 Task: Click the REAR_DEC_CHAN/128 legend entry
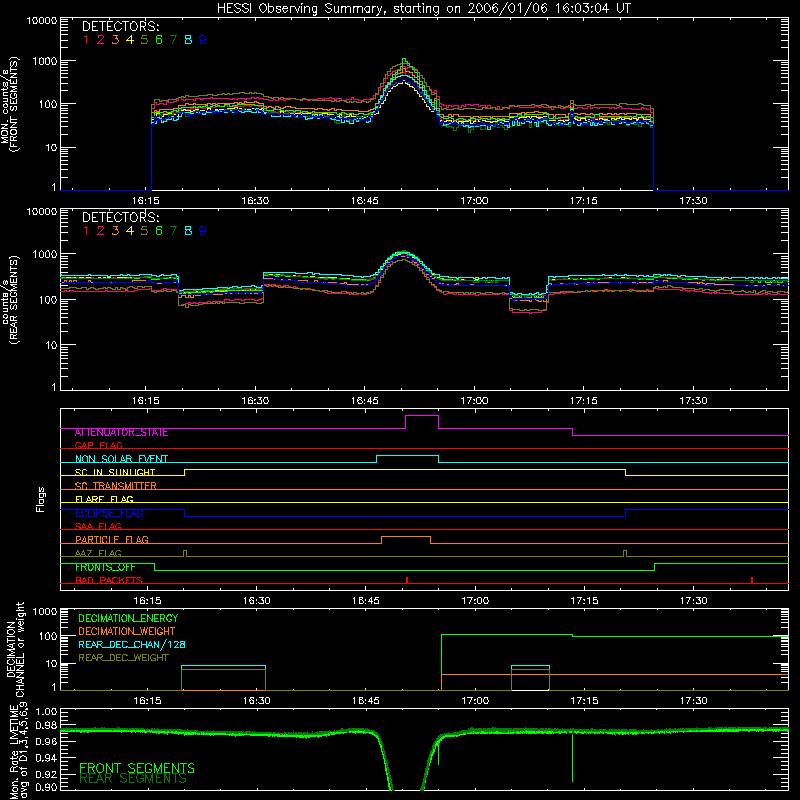[132, 645]
